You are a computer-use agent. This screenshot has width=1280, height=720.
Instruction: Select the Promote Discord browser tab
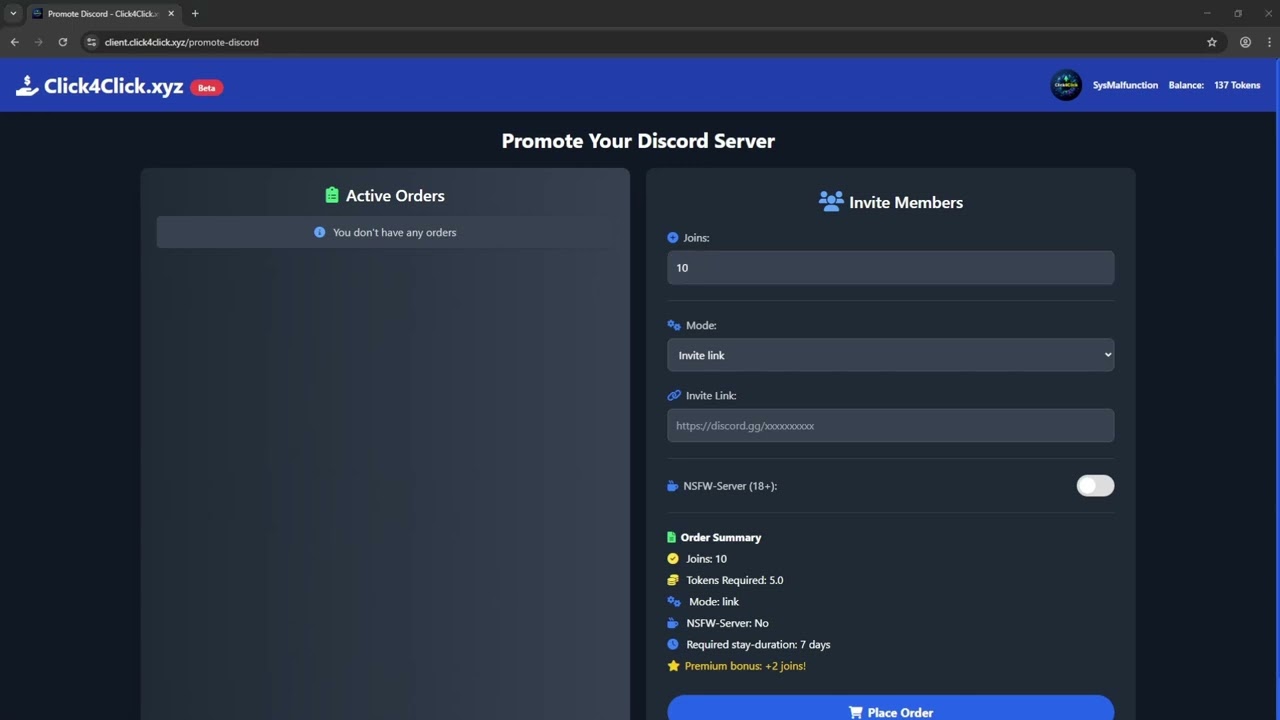103,14
